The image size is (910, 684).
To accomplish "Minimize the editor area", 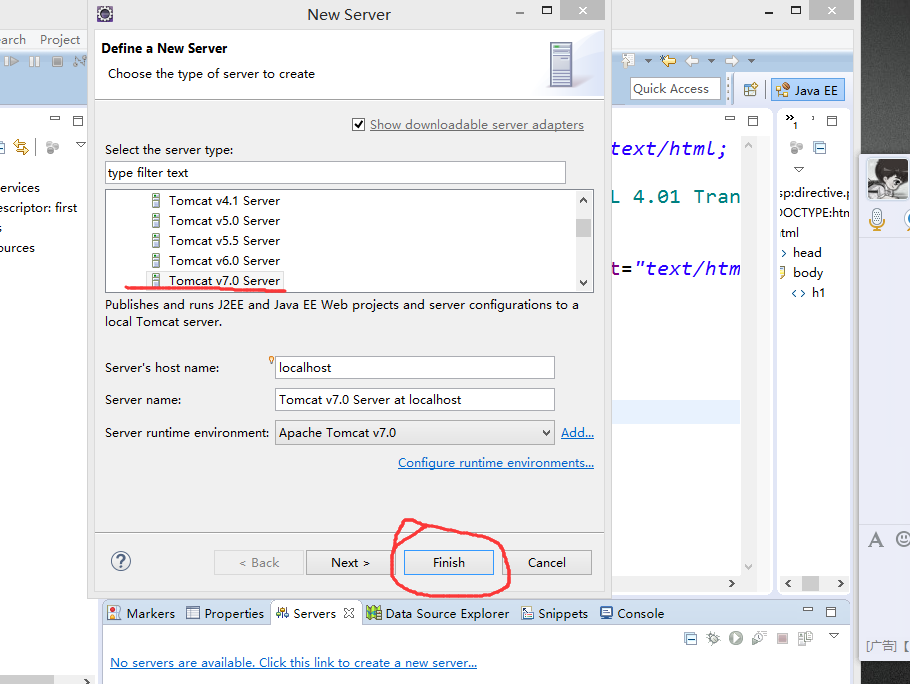I will (x=730, y=118).
